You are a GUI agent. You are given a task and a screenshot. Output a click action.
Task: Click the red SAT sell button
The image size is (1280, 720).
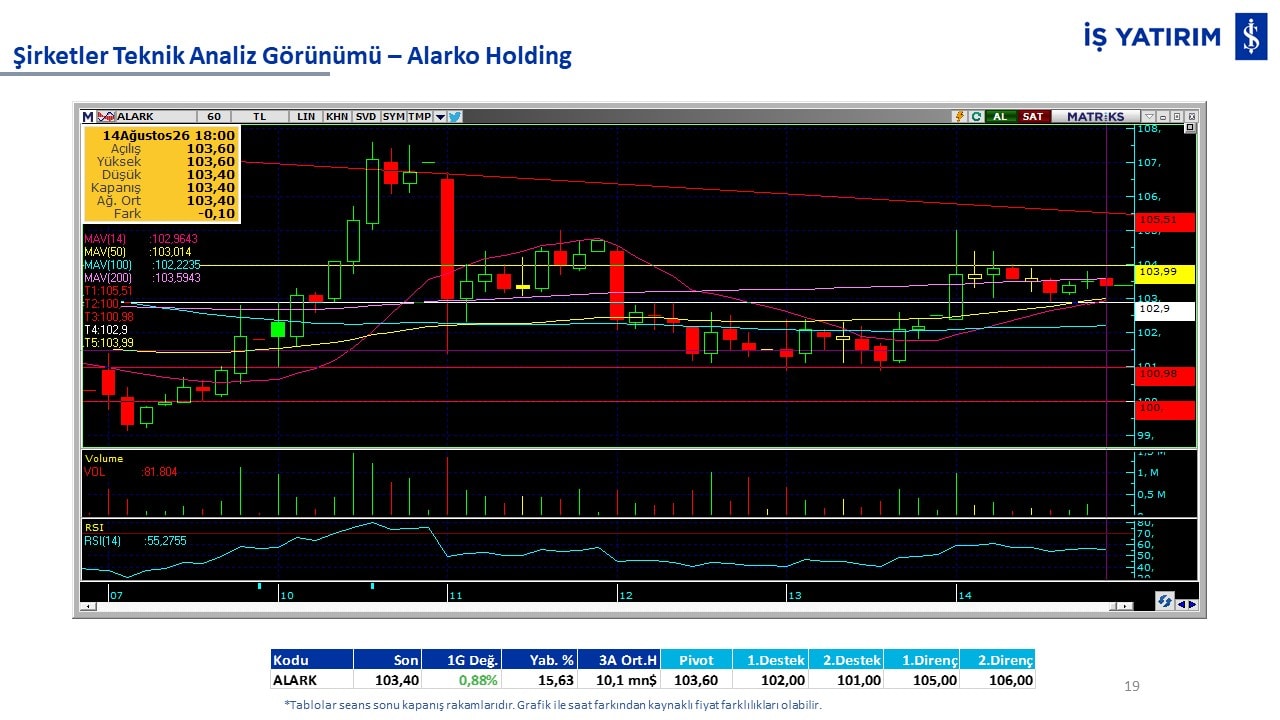click(1032, 117)
